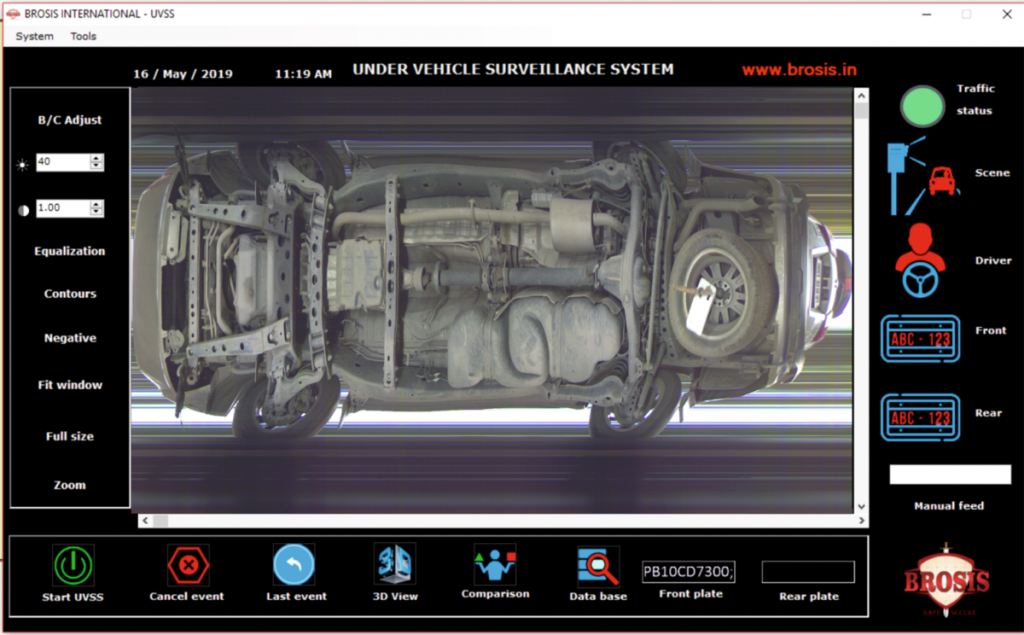Click Fit window to resize the scan

tap(70, 384)
